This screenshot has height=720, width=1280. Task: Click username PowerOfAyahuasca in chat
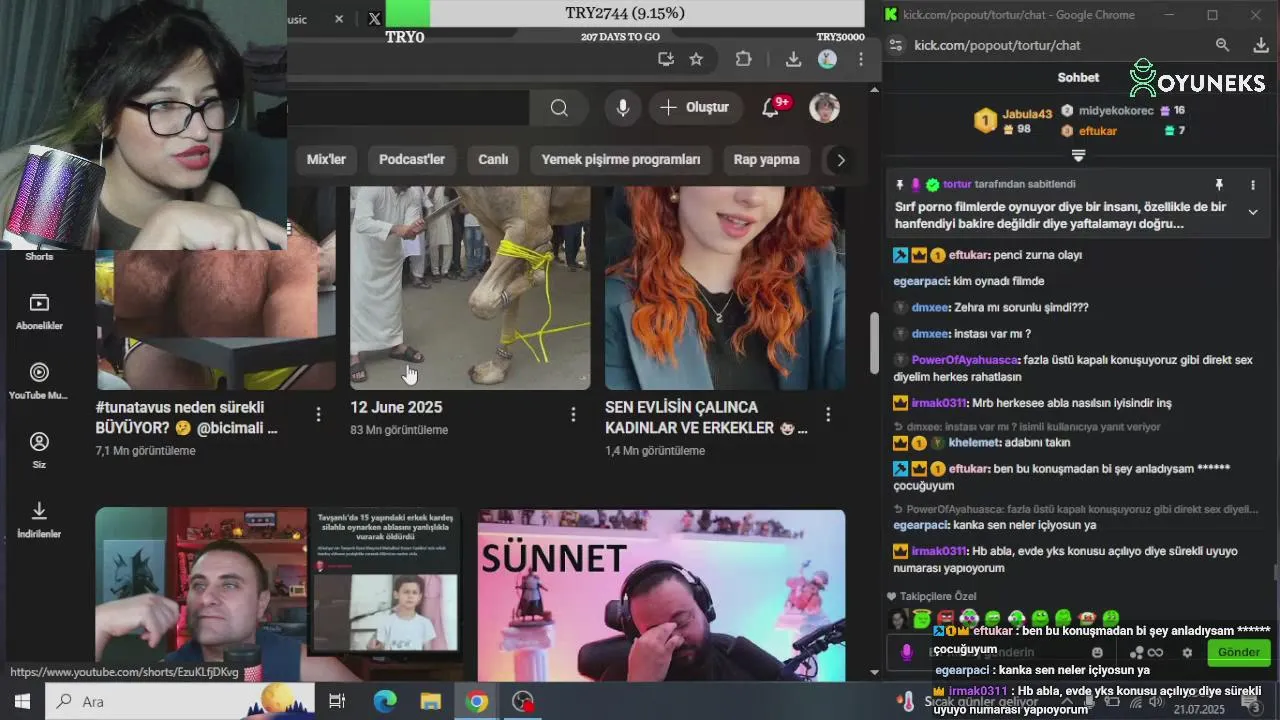(965, 360)
